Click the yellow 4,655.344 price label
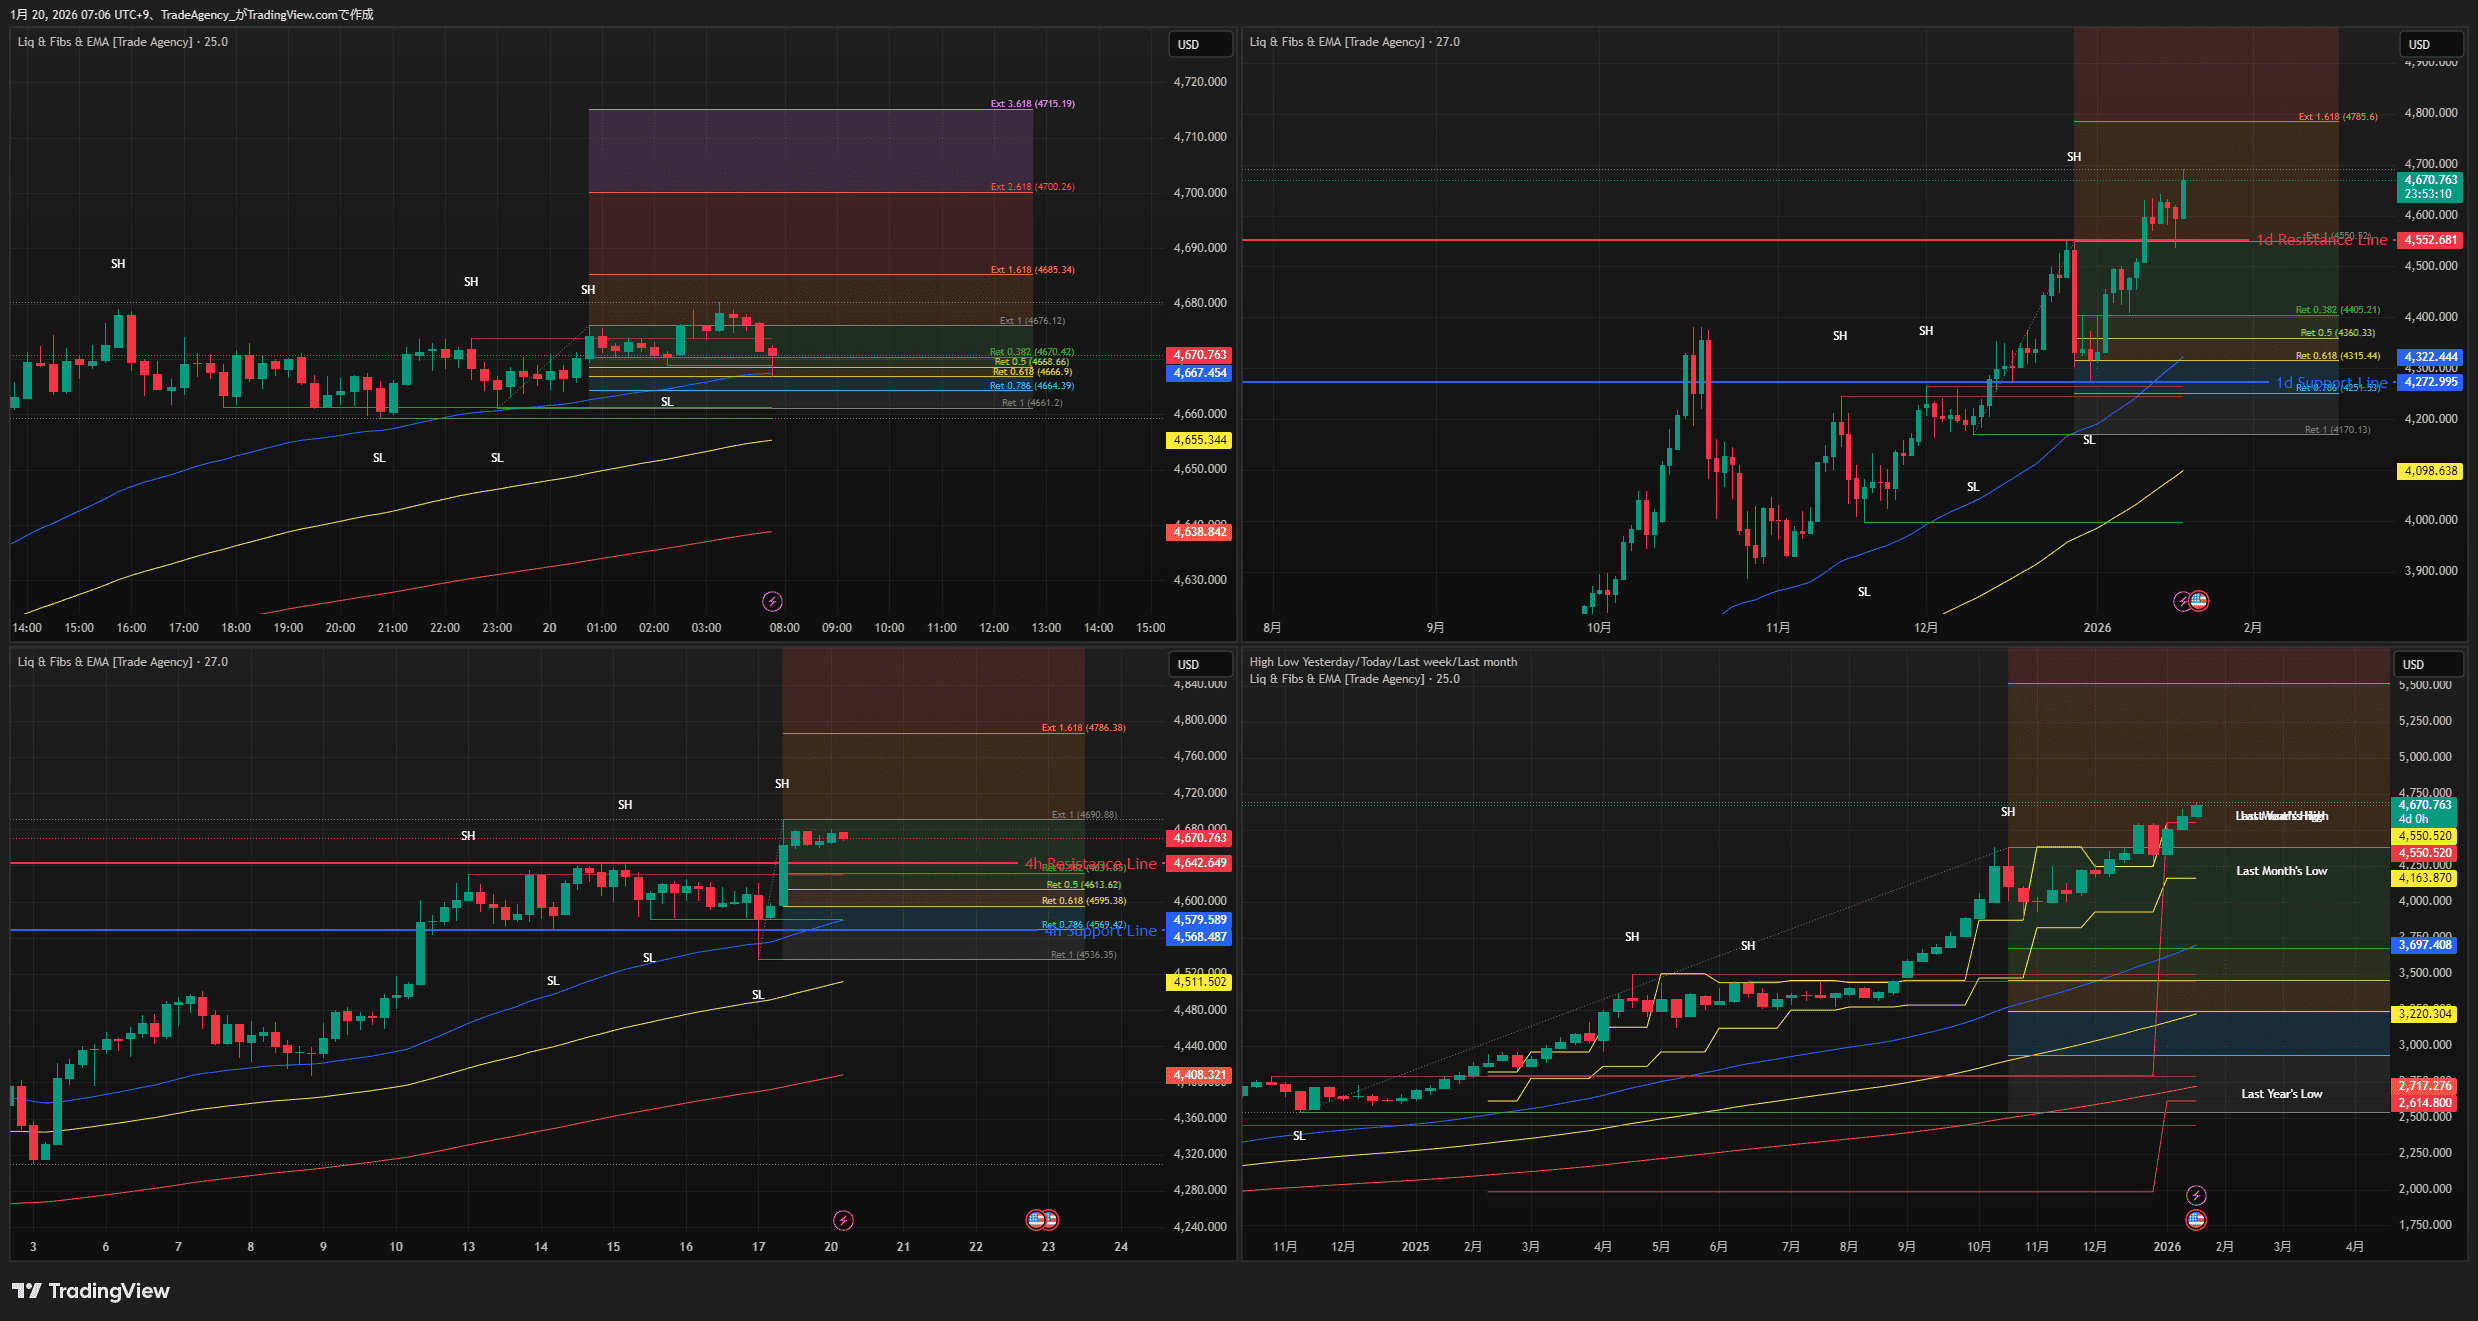The image size is (2478, 1321). [x=1199, y=440]
